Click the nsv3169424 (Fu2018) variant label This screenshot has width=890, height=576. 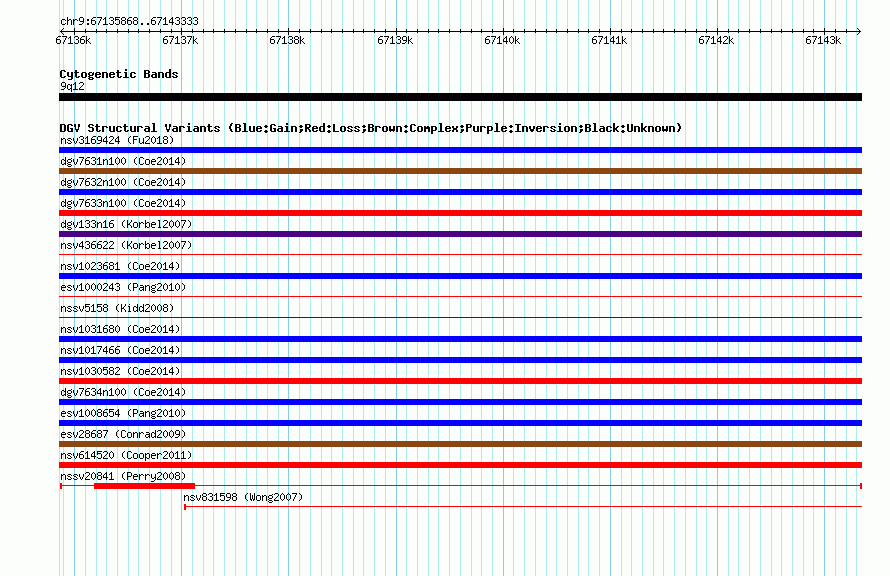click(117, 140)
